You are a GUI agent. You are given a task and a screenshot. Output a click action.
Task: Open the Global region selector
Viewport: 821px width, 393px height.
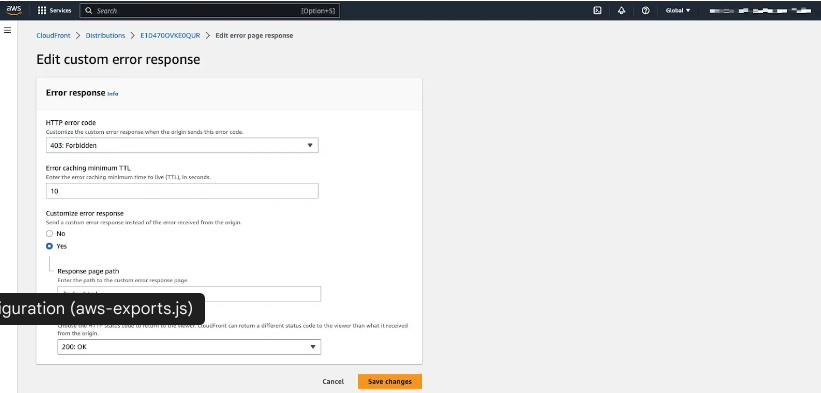pos(678,10)
